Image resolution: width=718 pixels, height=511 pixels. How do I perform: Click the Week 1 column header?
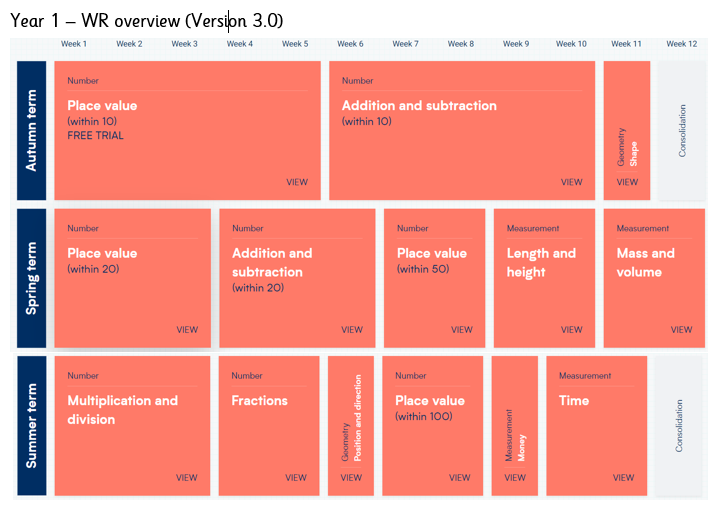coord(74,44)
